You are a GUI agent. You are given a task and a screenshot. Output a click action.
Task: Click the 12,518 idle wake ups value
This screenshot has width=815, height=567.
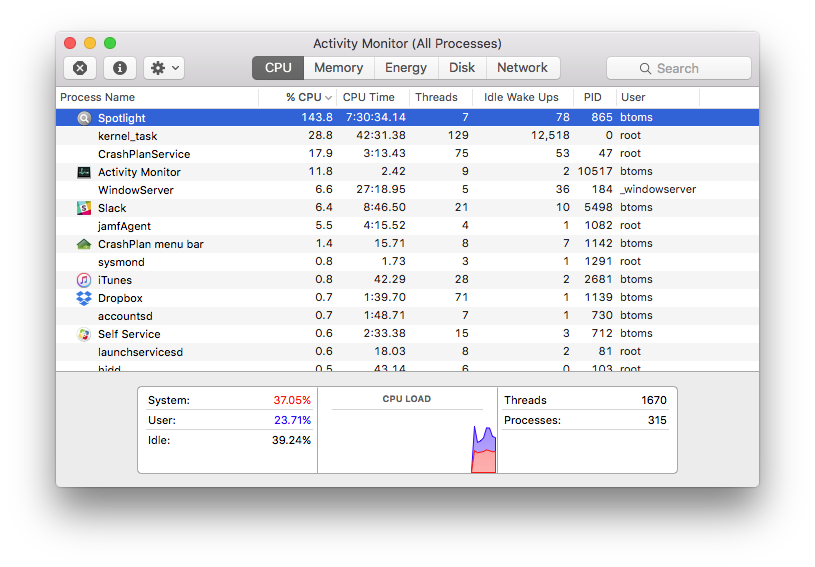pos(550,136)
